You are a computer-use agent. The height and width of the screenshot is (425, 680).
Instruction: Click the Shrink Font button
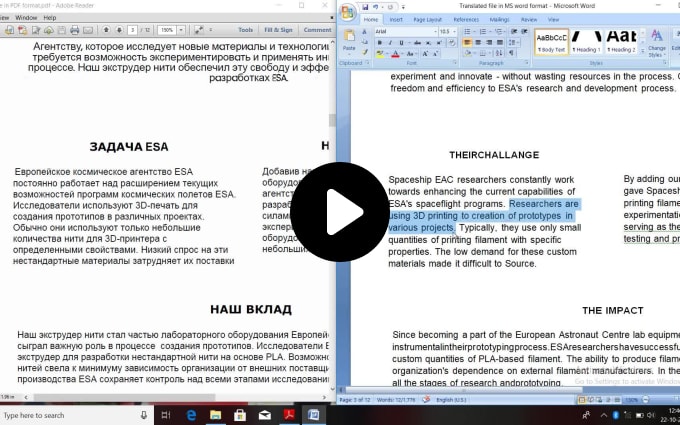click(x=435, y=54)
